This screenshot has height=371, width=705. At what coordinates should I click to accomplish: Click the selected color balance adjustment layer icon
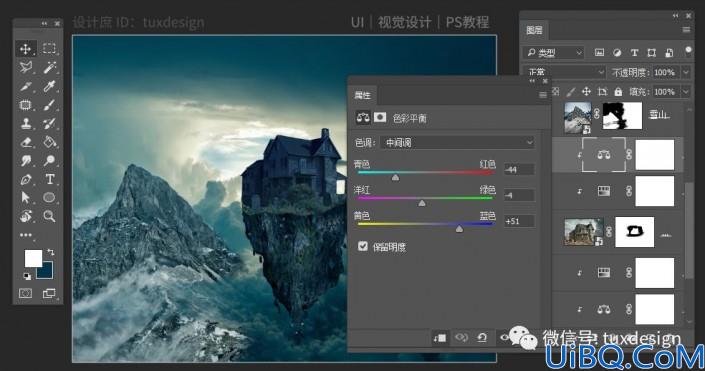(x=603, y=155)
